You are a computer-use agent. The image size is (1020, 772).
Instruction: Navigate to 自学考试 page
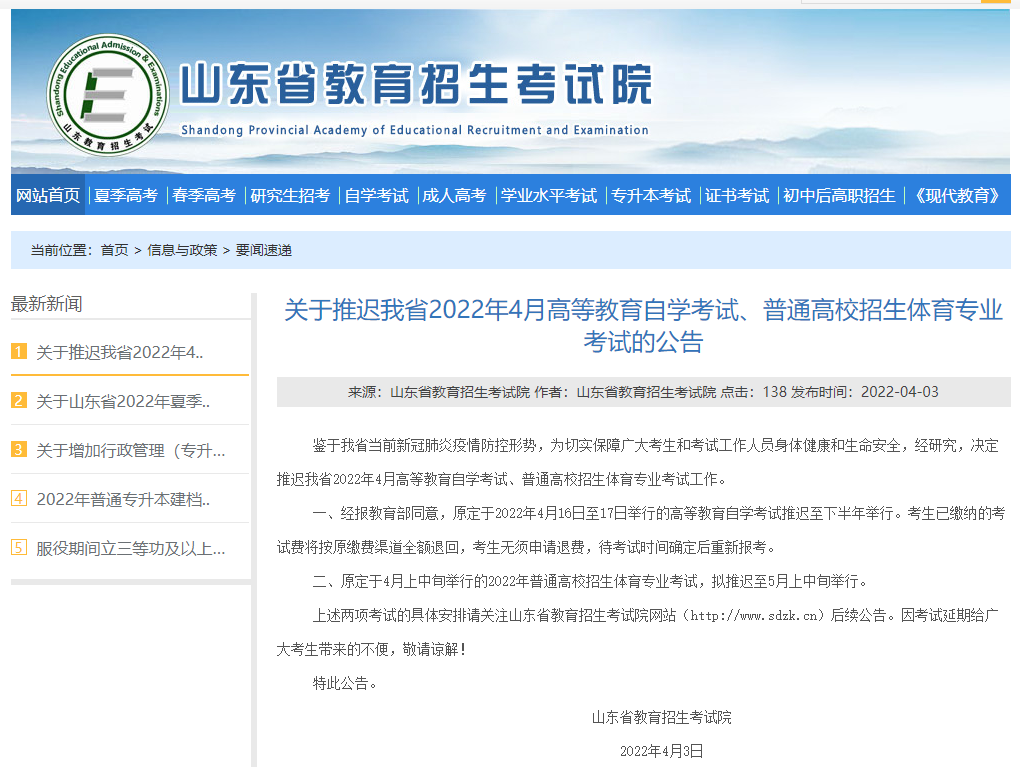pos(377,196)
